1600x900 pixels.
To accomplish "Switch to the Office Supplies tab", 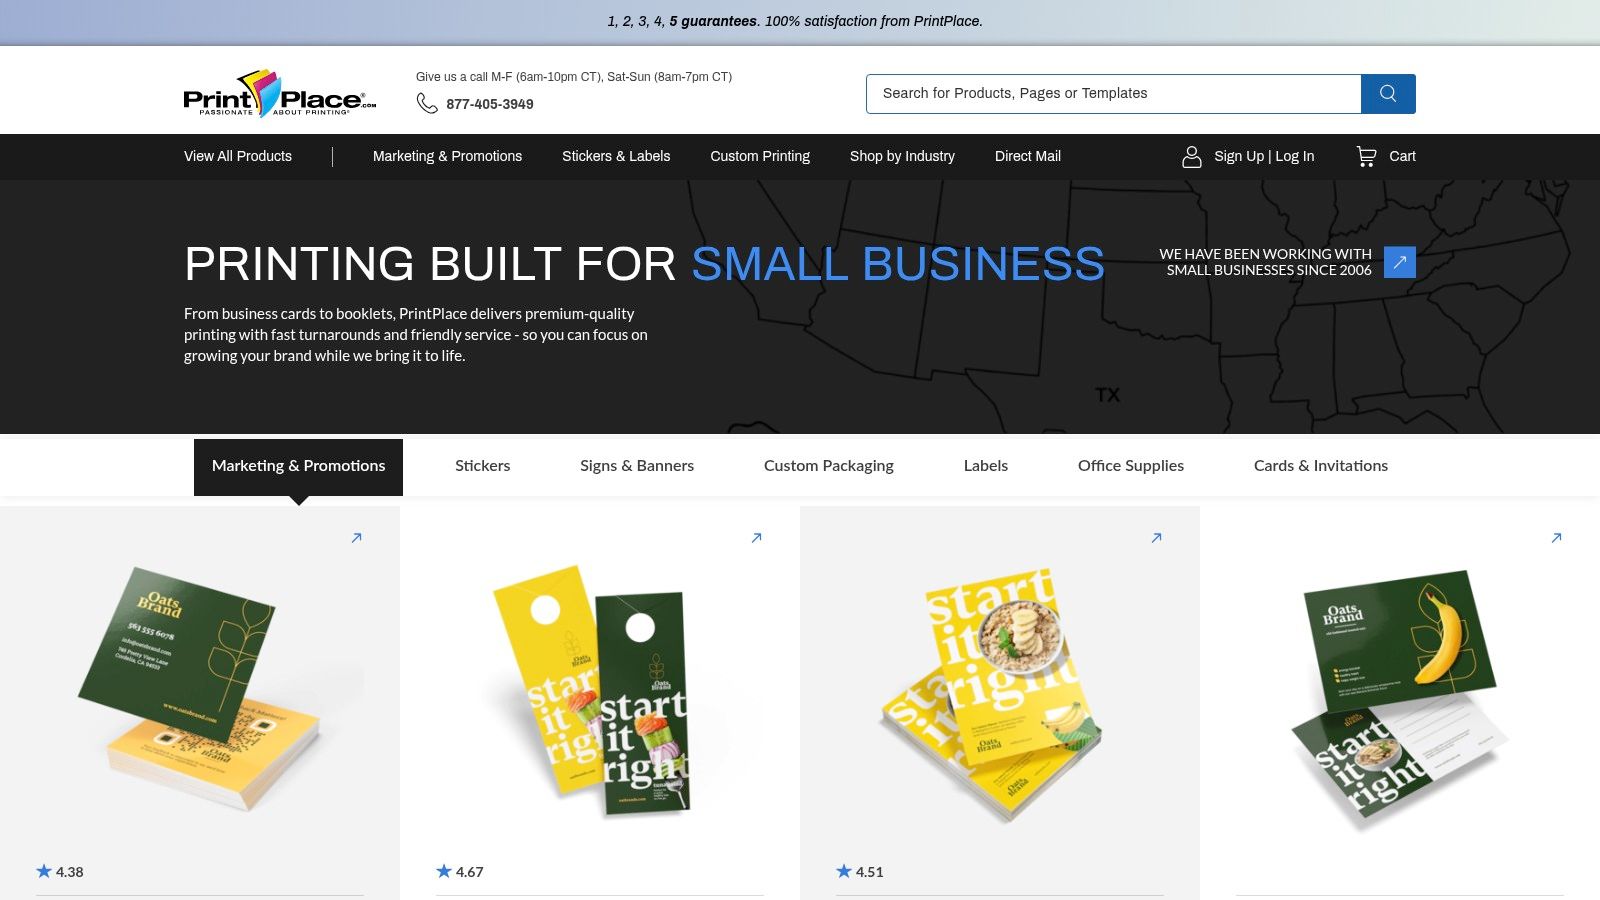I will 1131,466.
